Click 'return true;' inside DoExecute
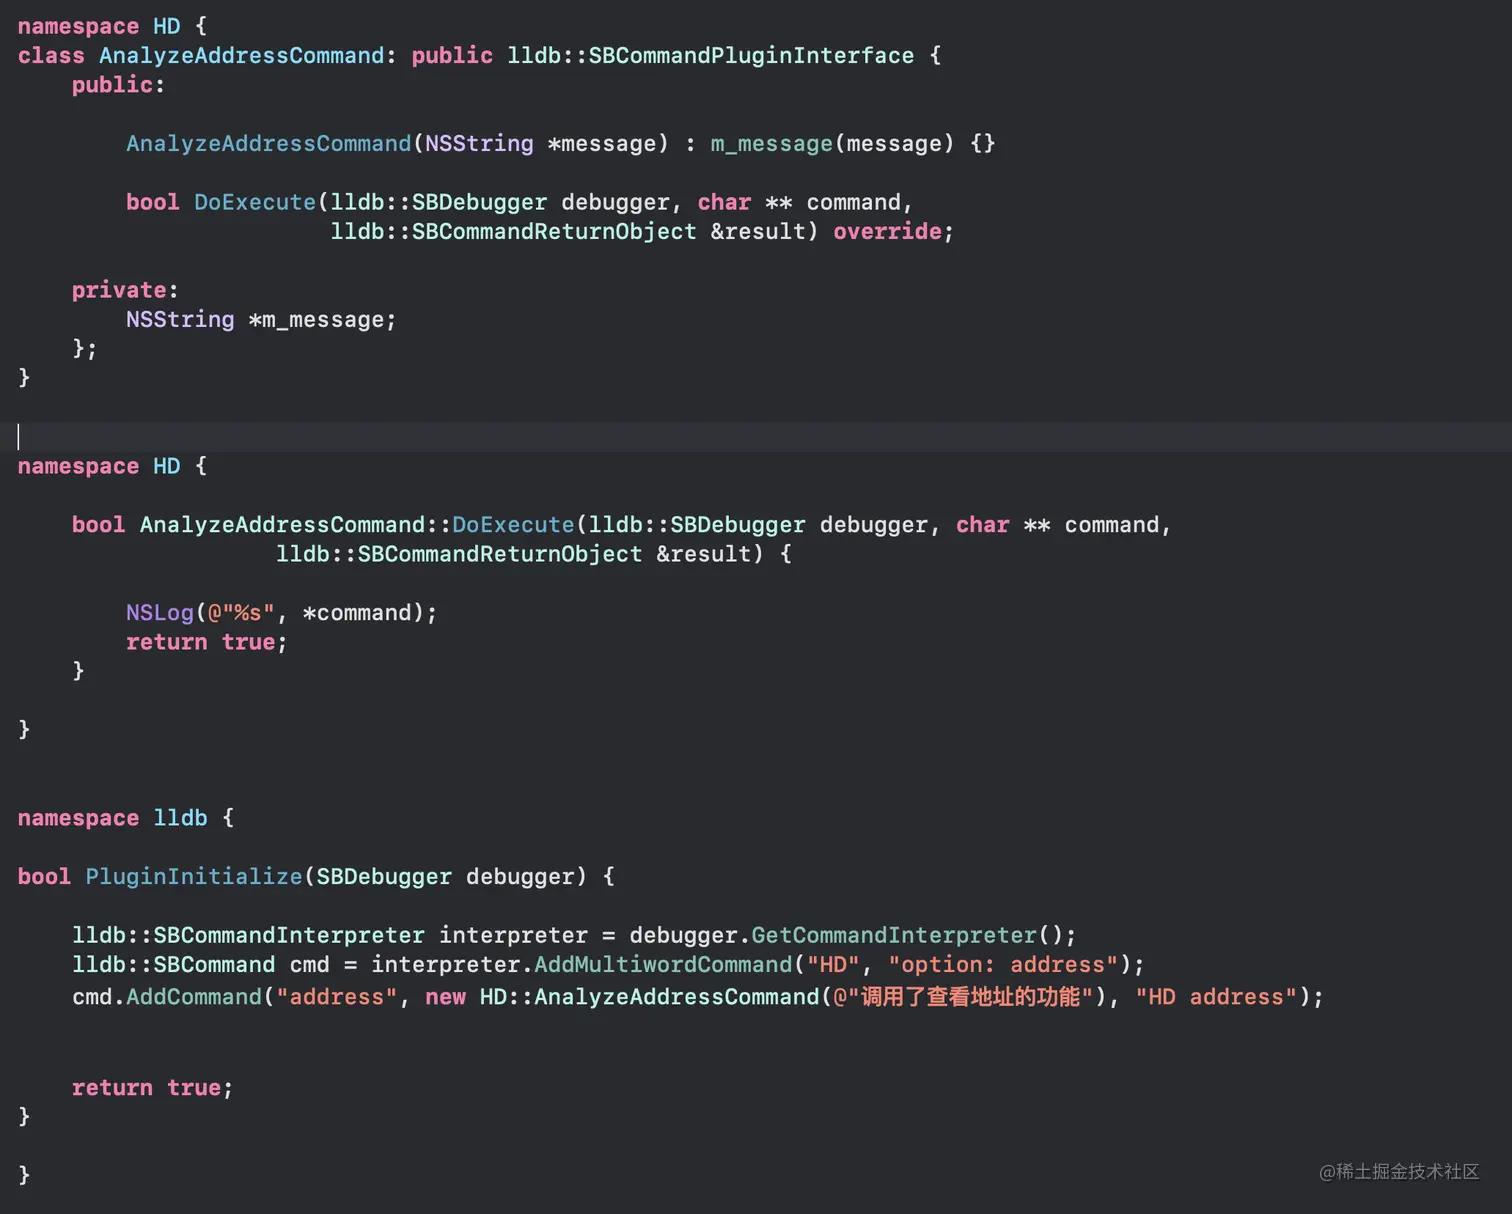The height and width of the screenshot is (1214, 1512). [x=206, y=642]
